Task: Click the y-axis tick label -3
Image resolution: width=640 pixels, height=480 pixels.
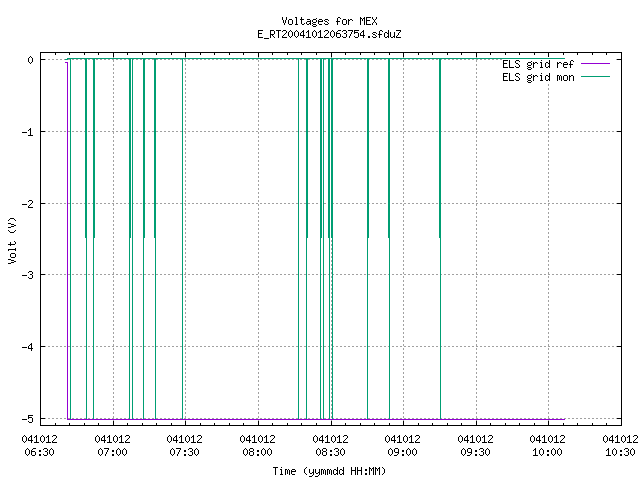Action: (28, 275)
